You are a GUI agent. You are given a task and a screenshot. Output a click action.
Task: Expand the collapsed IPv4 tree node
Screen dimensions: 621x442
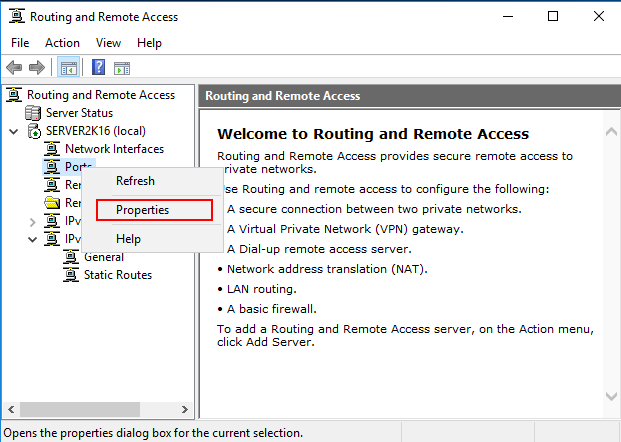(33, 222)
